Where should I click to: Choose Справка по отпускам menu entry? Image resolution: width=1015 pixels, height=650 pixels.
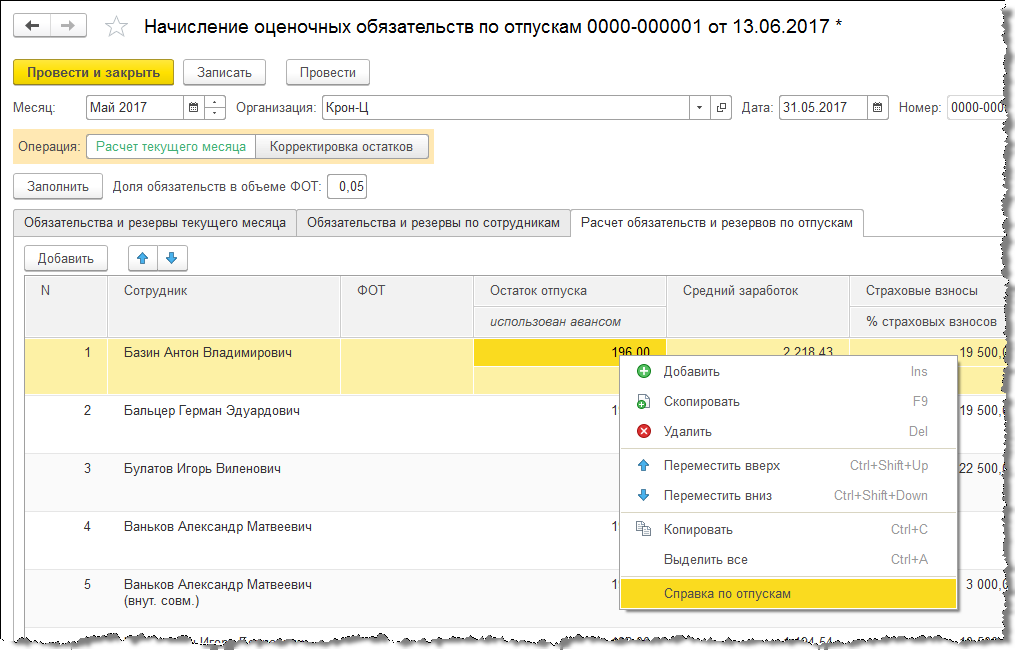[x=788, y=594]
